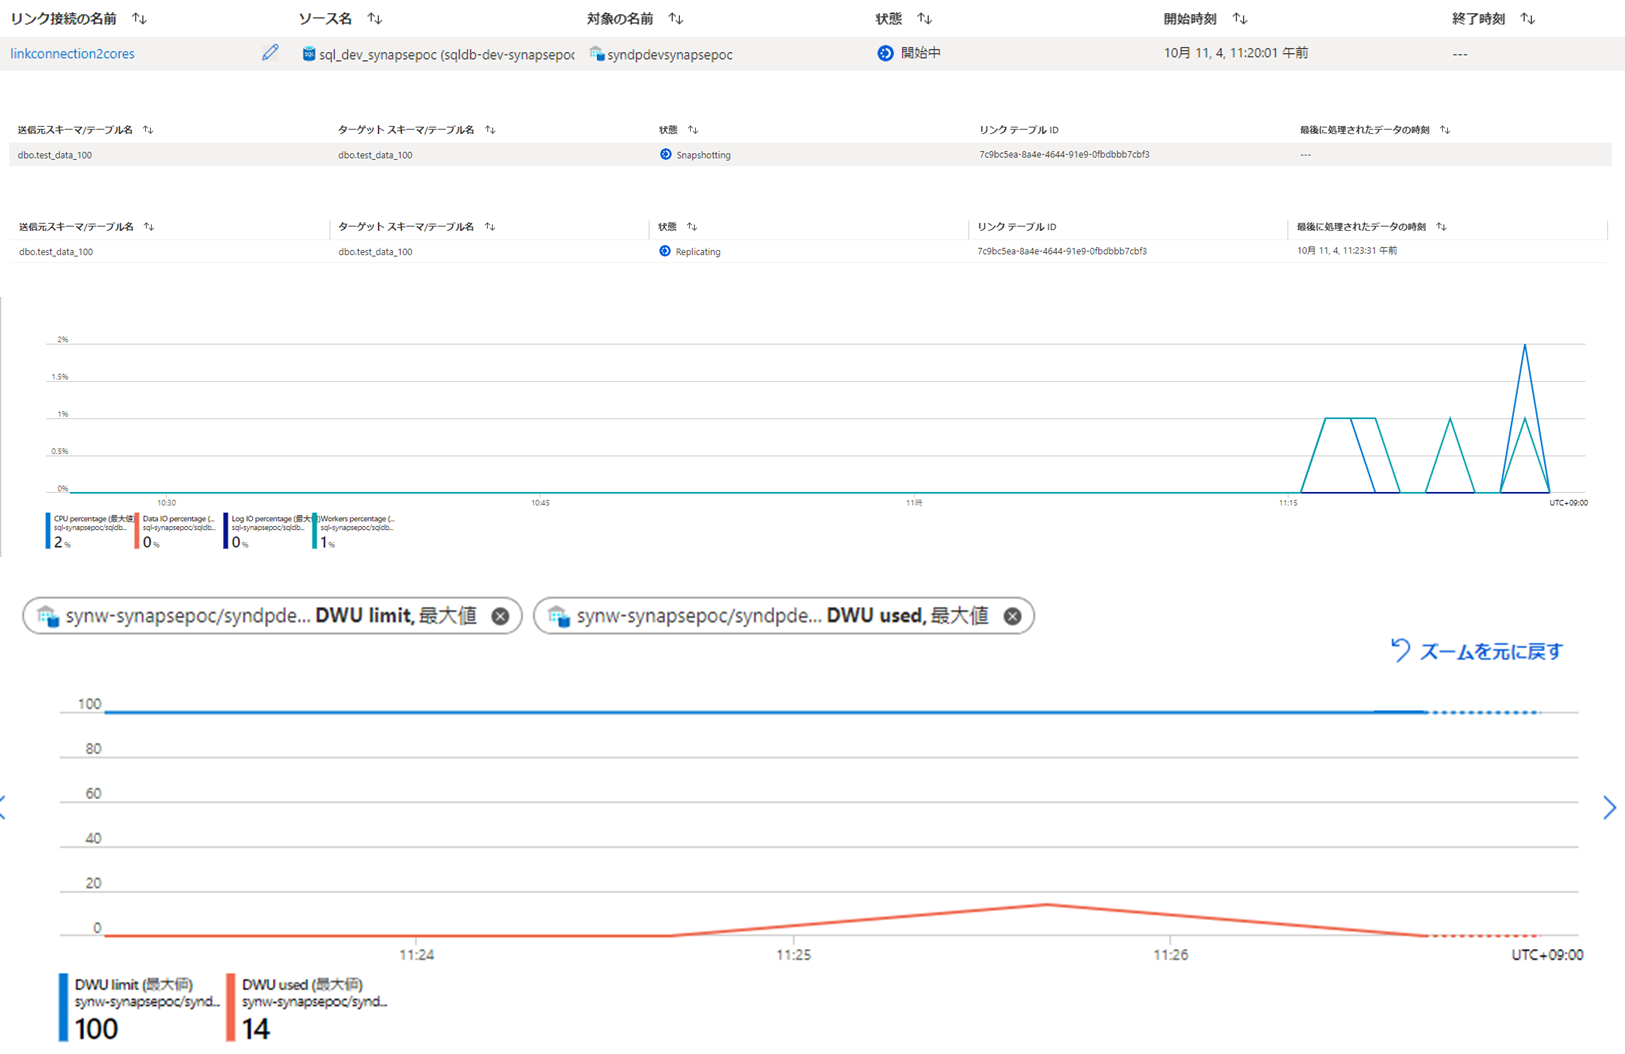Image resolution: width=1625 pixels, height=1054 pixels.
Task: Click sql_dev_synapsepoc source database name
Action: pyautogui.click(x=378, y=55)
